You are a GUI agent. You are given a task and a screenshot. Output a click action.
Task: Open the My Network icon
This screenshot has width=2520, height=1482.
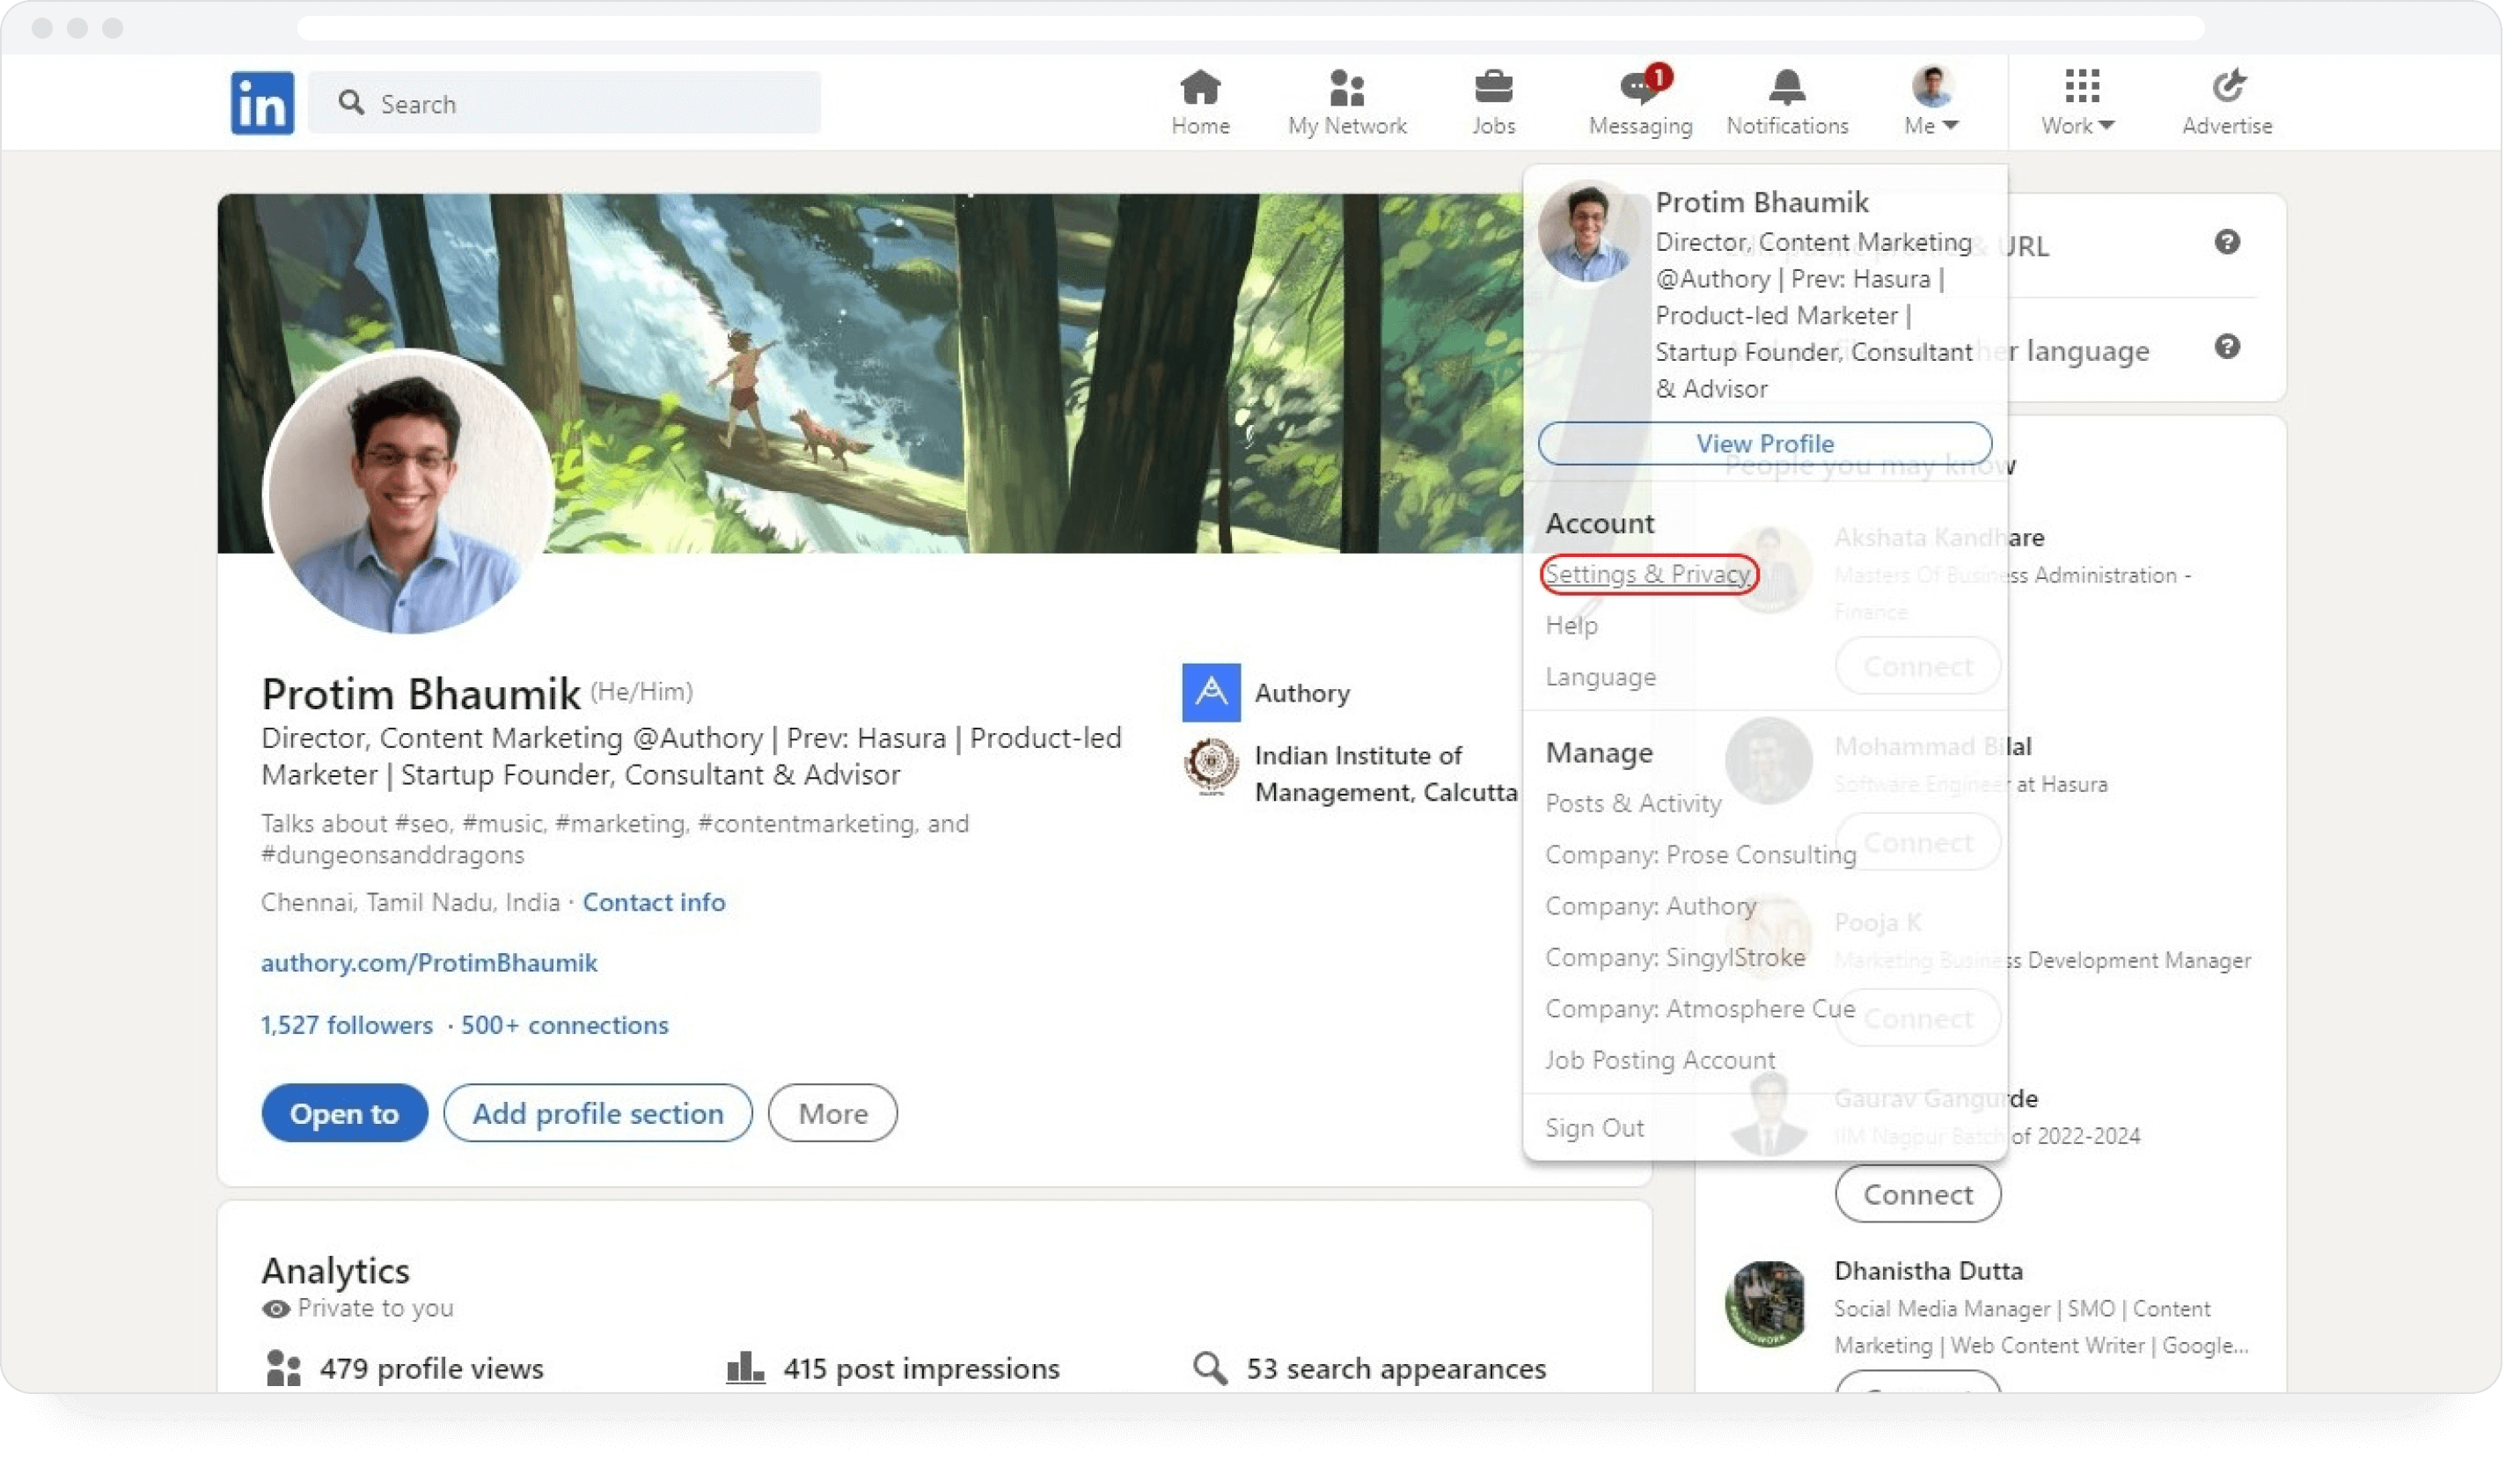point(1346,88)
